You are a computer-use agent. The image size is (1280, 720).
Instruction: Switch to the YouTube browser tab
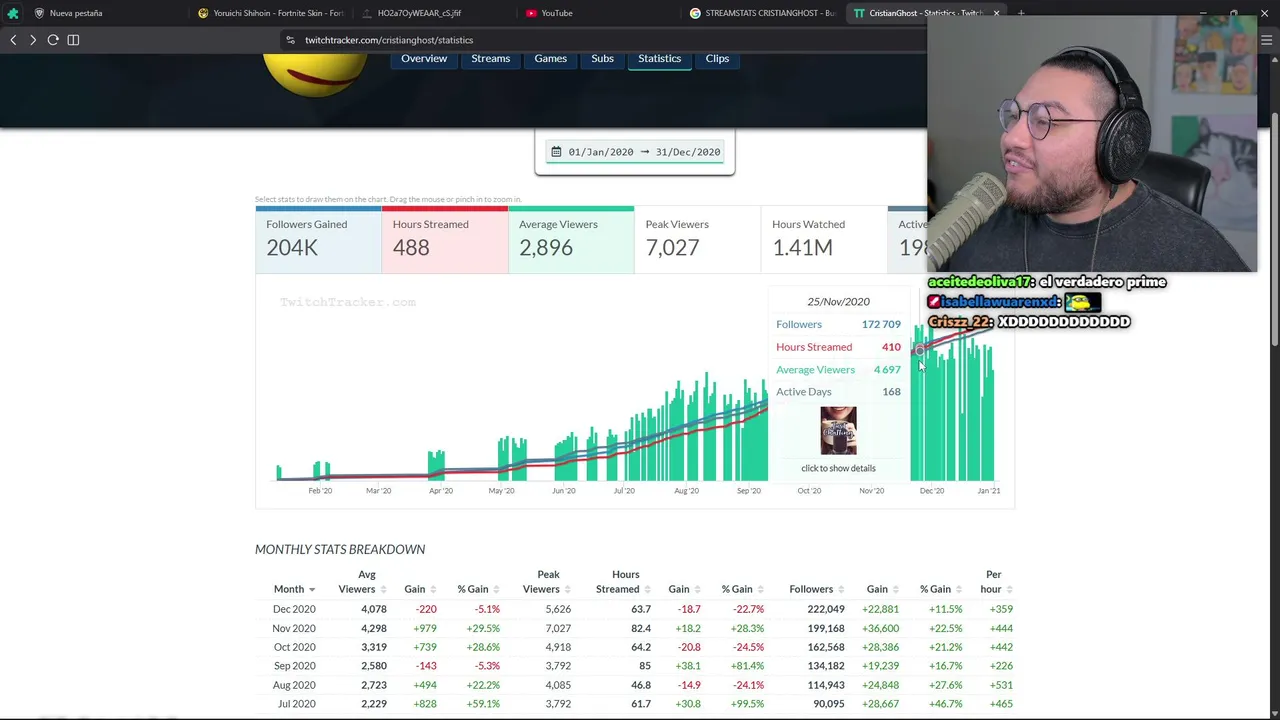click(556, 13)
